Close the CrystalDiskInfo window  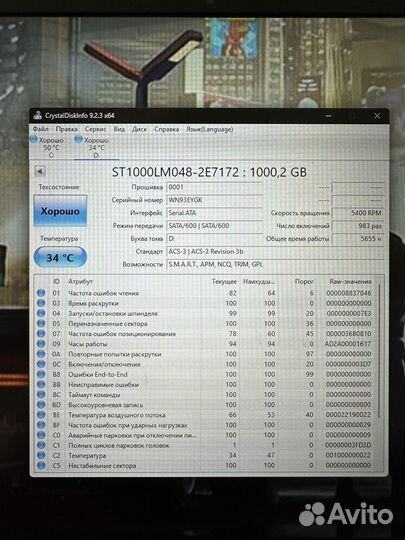377,116
